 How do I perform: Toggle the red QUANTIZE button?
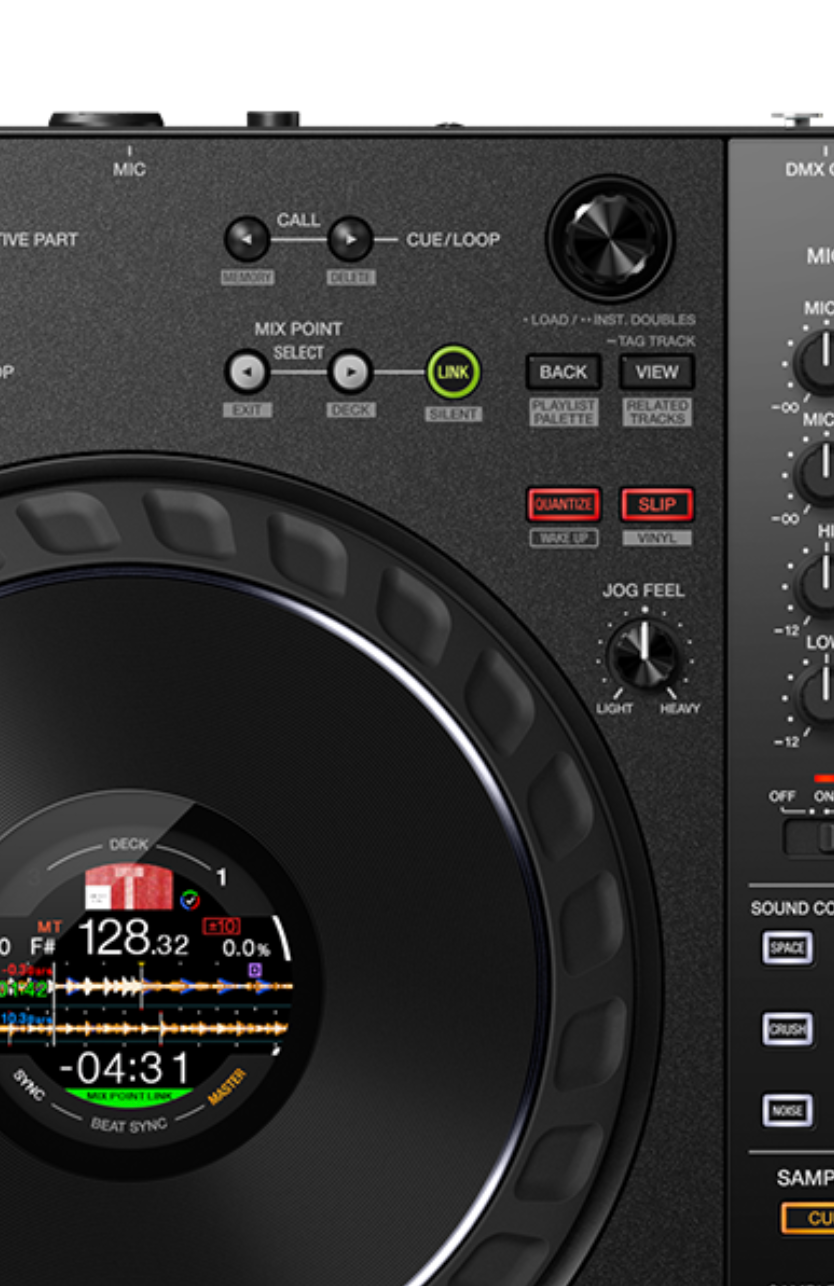pyautogui.click(x=564, y=505)
